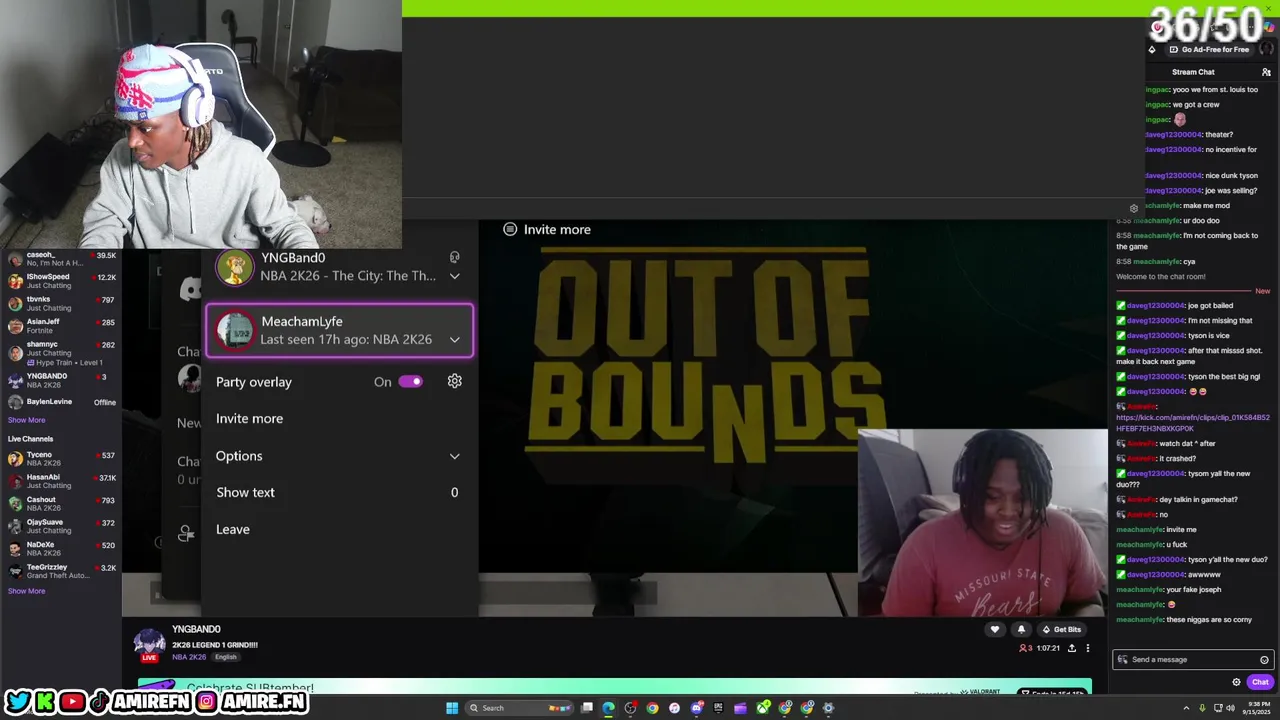The height and width of the screenshot is (720, 1280).
Task: Open TeeGrizzley live channel in sidebar
Action: click(x=61, y=571)
